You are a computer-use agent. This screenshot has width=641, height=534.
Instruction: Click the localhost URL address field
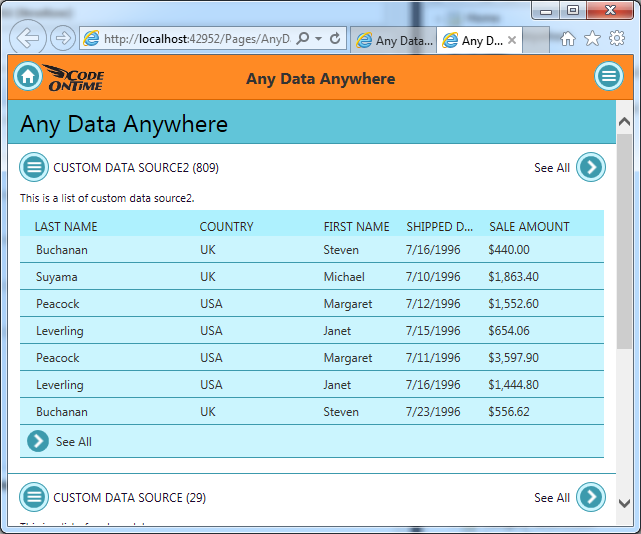click(x=196, y=39)
